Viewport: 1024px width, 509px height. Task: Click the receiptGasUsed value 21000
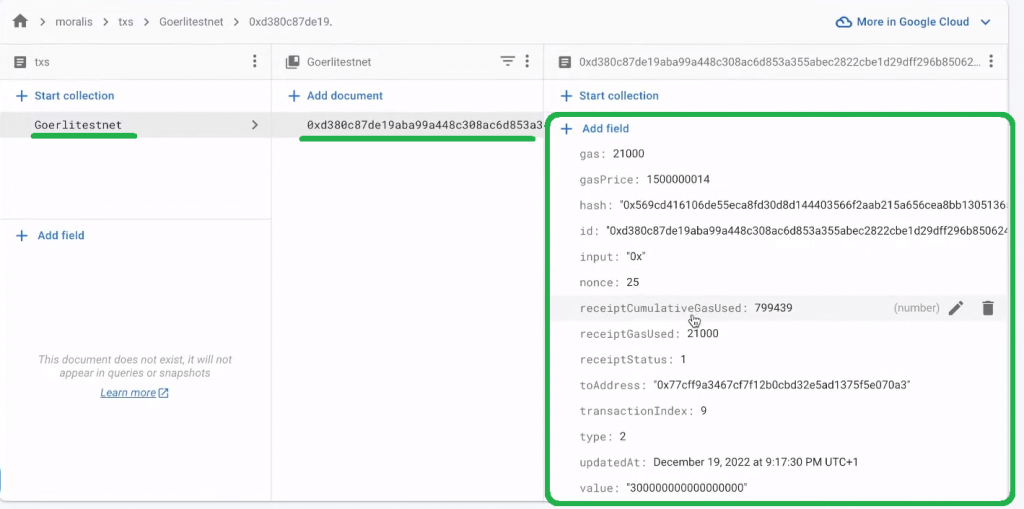[703, 333]
